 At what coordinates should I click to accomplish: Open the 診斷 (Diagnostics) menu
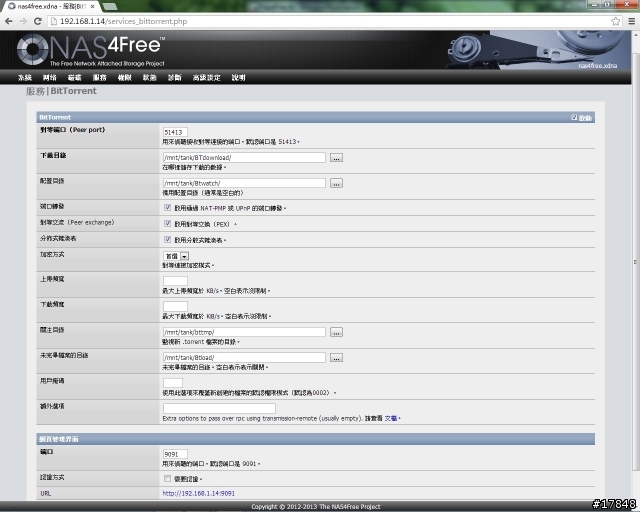pyautogui.click(x=175, y=78)
